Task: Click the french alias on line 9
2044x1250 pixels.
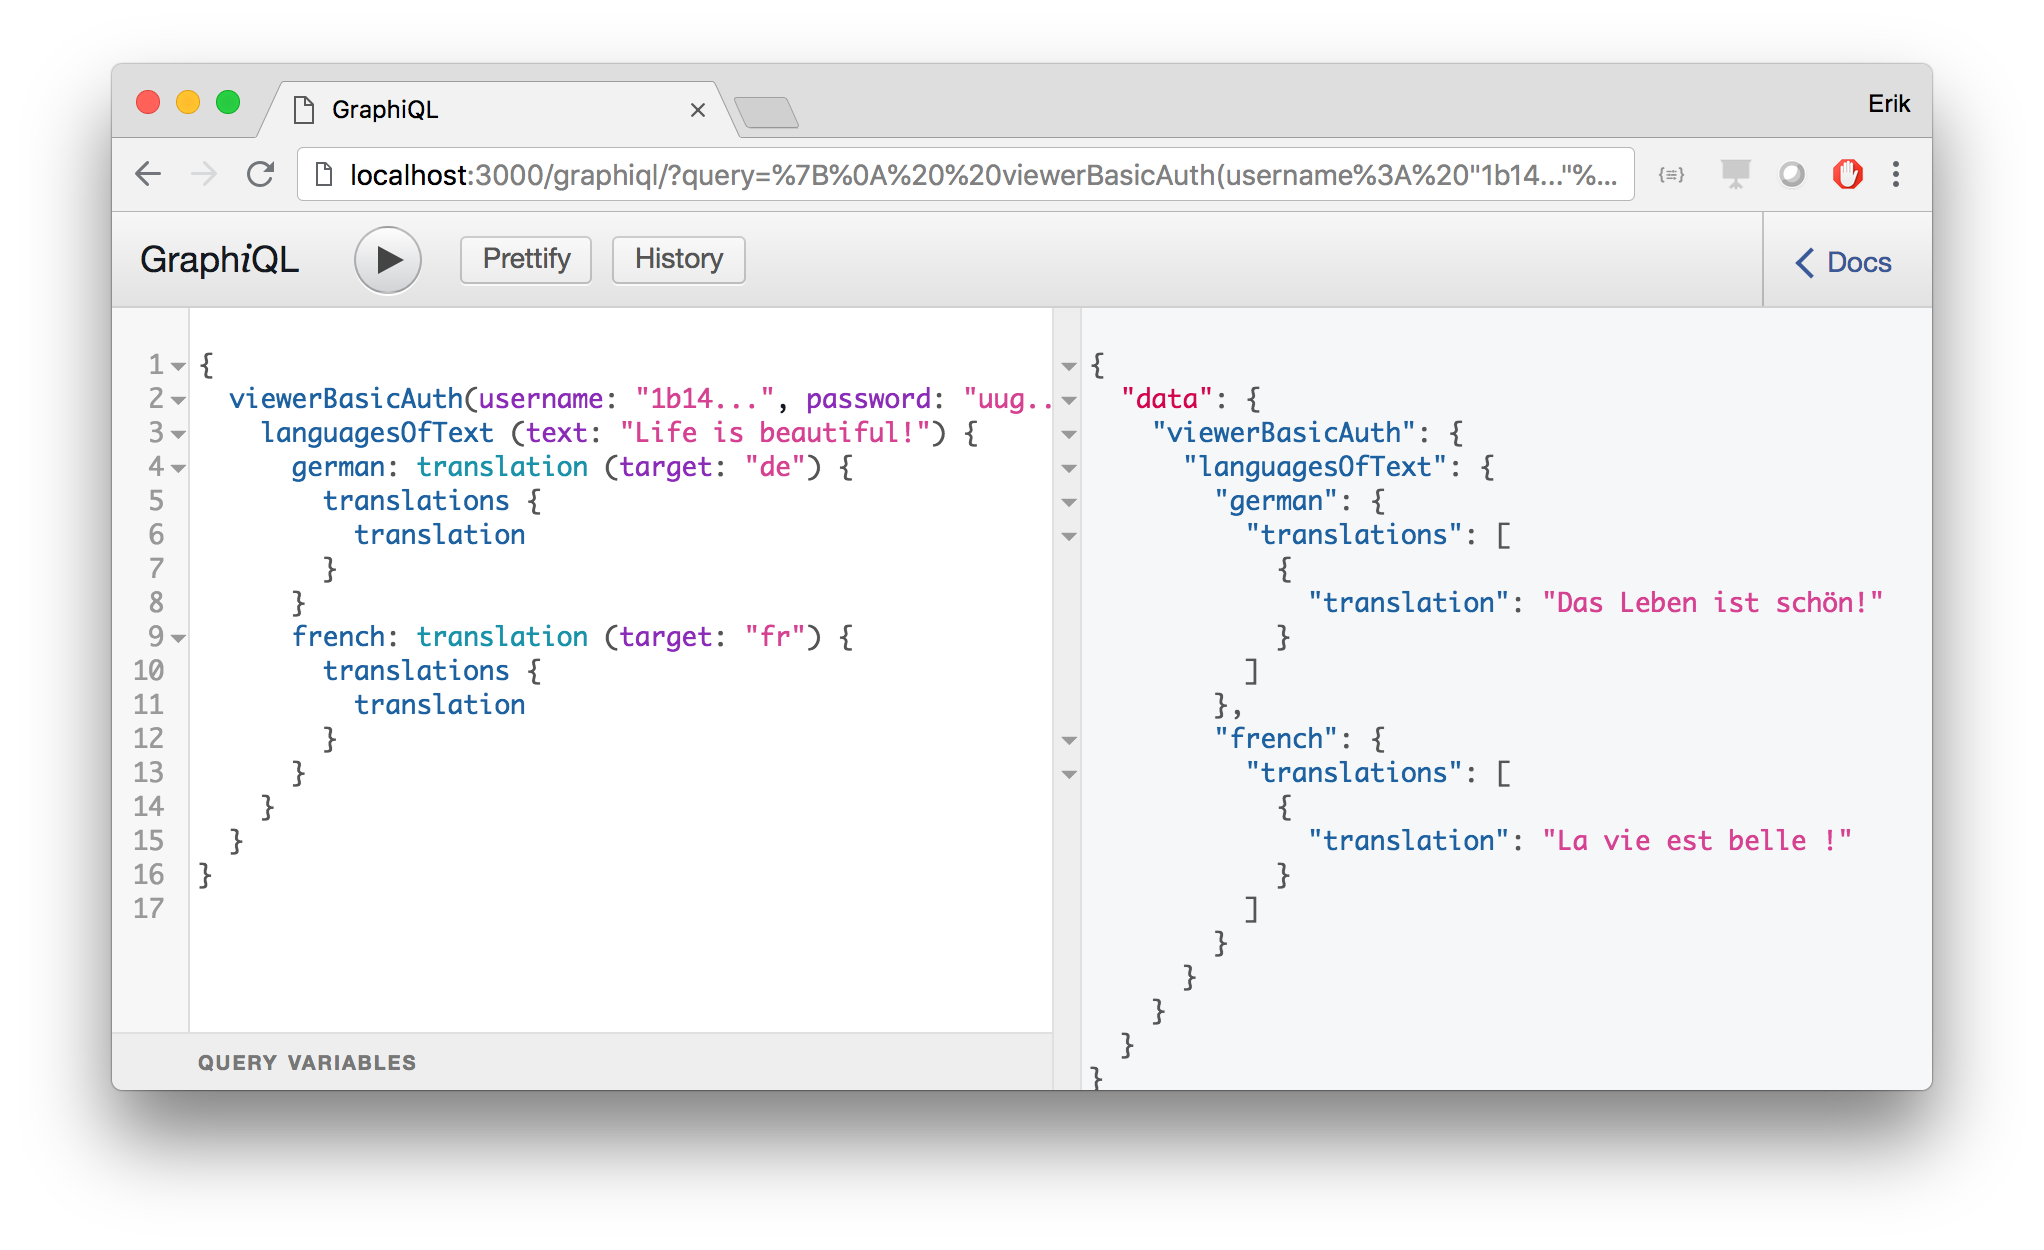Action: (338, 637)
